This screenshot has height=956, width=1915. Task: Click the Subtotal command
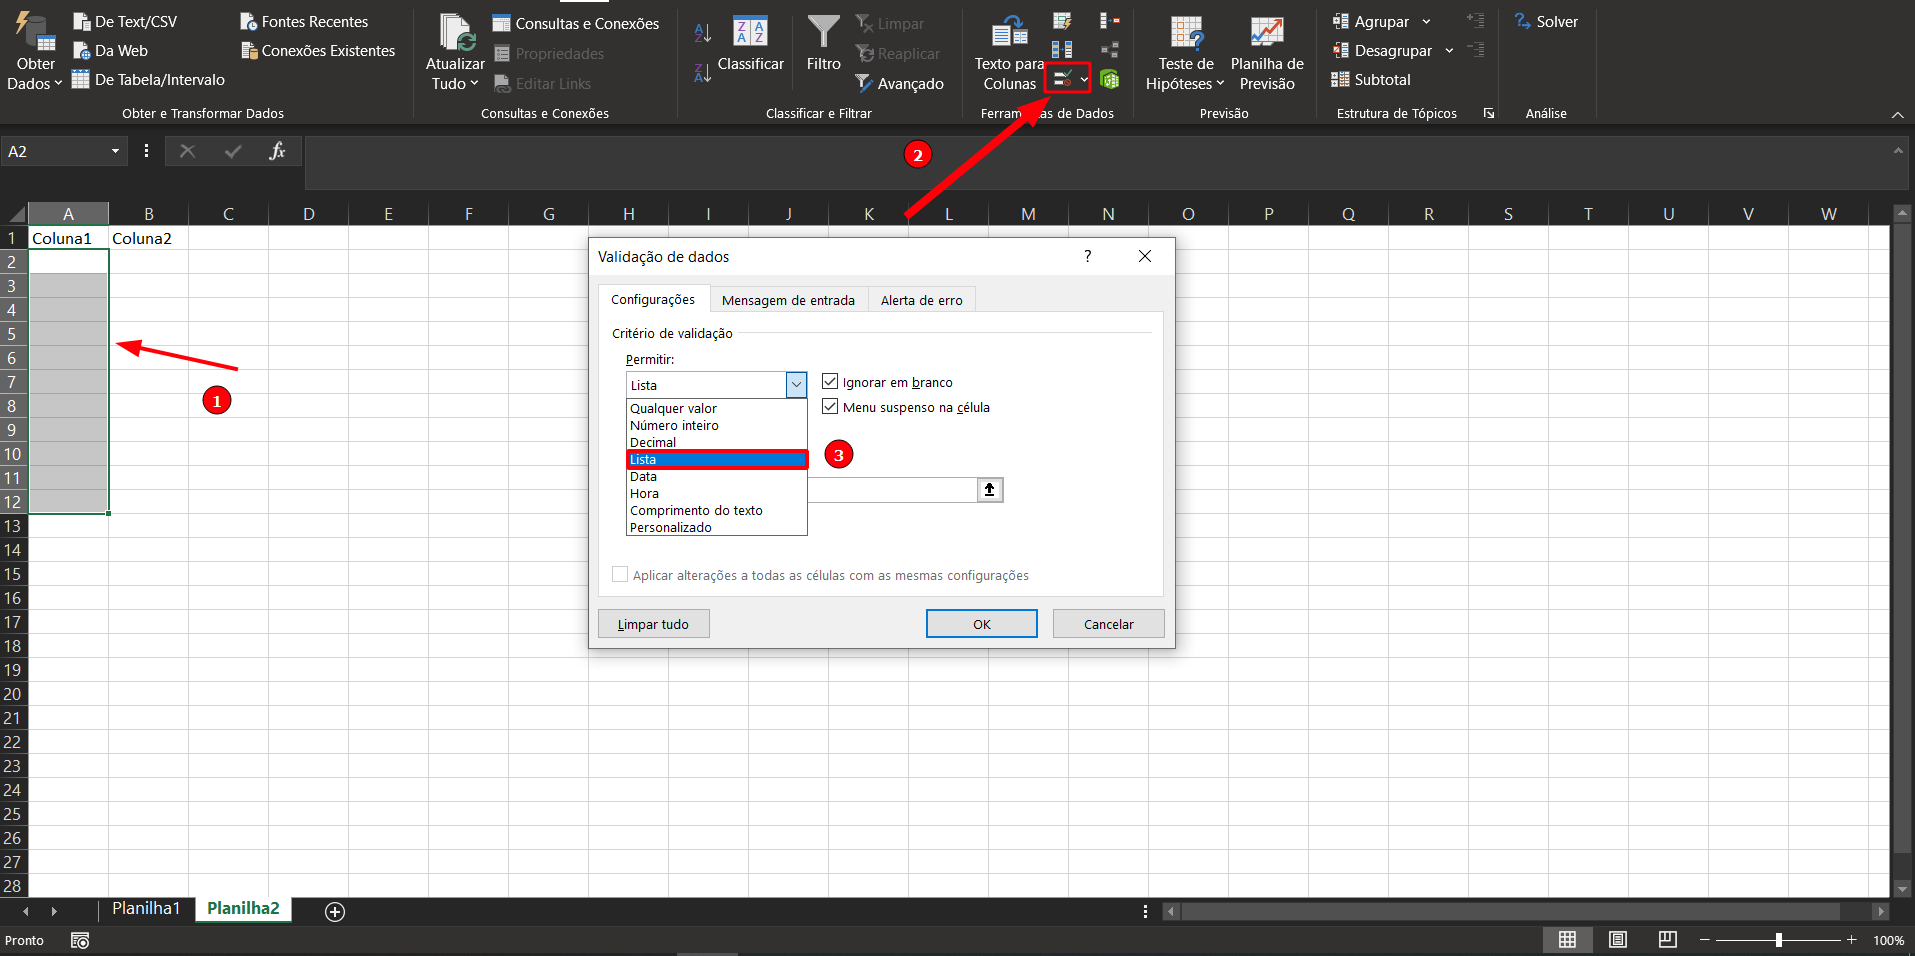pyautogui.click(x=1371, y=79)
